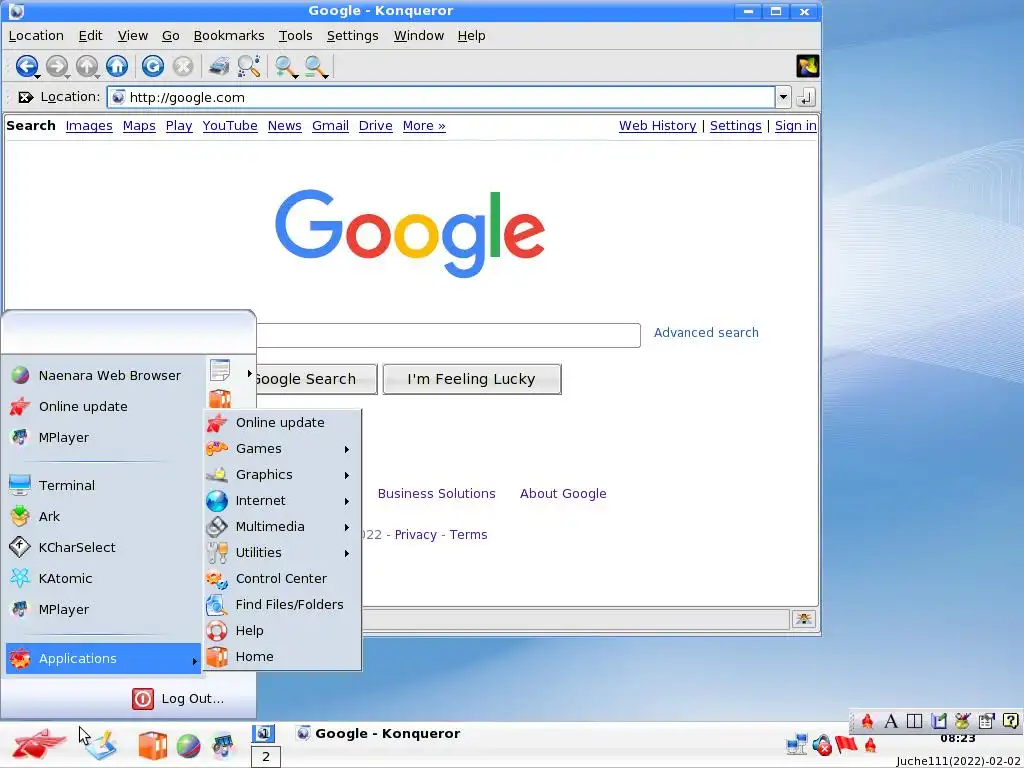The height and width of the screenshot is (768, 1024).
Task: Click the muted volume tray icon
Action: [x=822, y=744]
